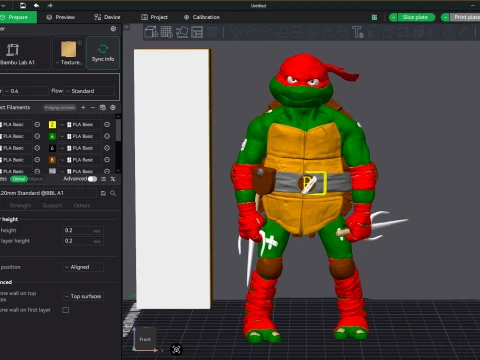Screen dimensions: 480x360
Task: Open filament 6 PLA Basic dropdown
Action: pos(80,148)
